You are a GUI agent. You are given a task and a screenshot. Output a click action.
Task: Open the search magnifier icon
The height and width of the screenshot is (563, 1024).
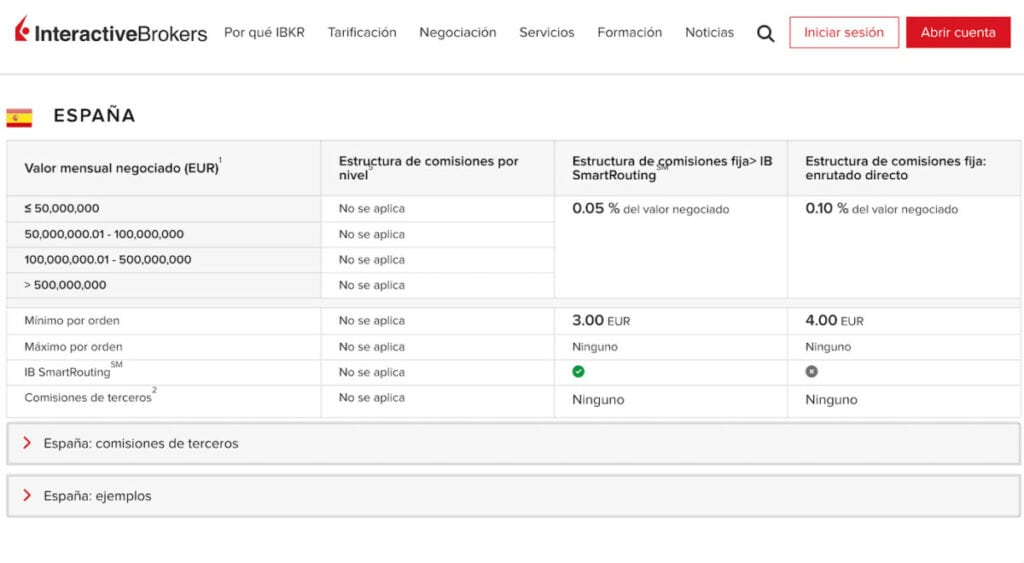[x=765, y=33]
